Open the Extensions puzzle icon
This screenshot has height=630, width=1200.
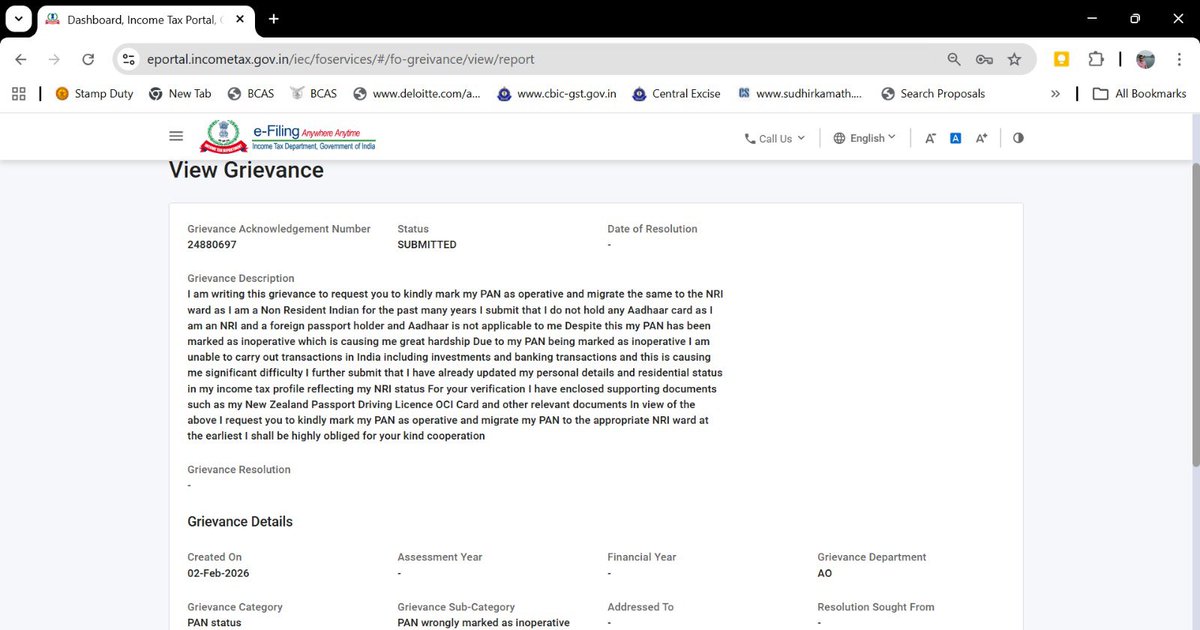click(x=1096, y=59)
